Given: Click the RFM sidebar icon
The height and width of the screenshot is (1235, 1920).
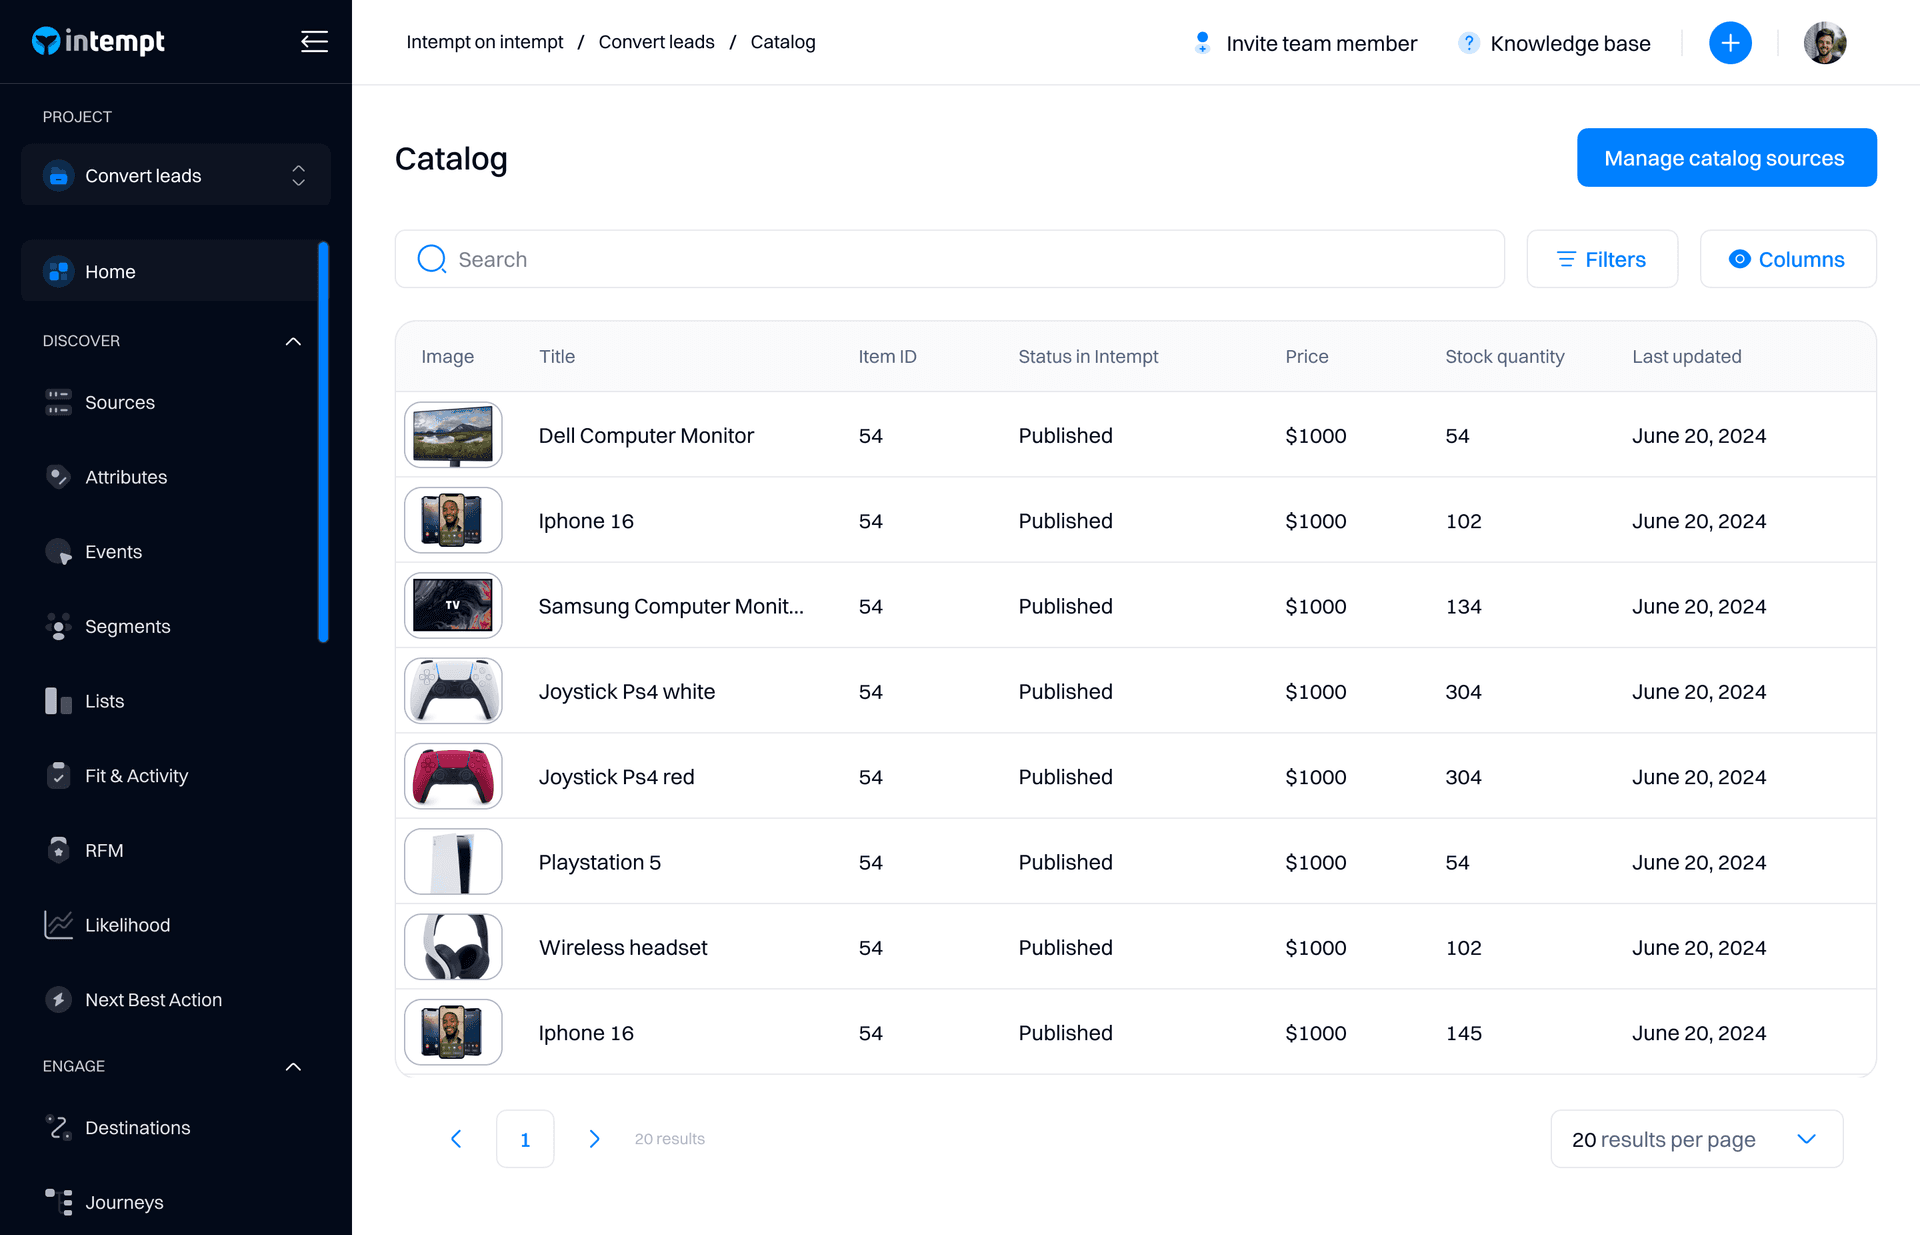Looking at the screenshot, I should click(59, 850).
